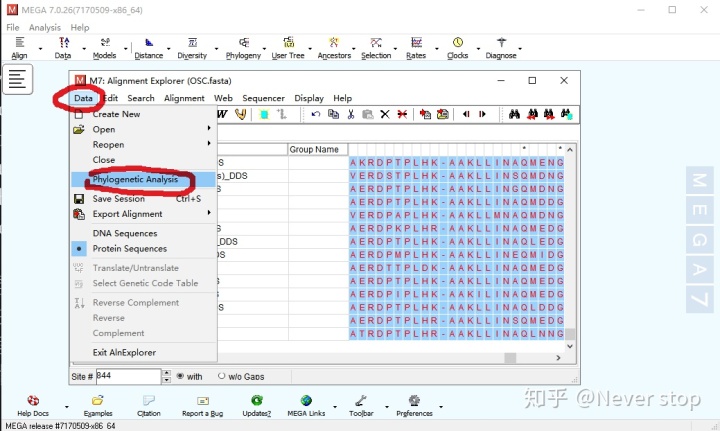Increase the Site # with the up stepper
This screenshot has width=720, height=431.
[x=167, y=373]
